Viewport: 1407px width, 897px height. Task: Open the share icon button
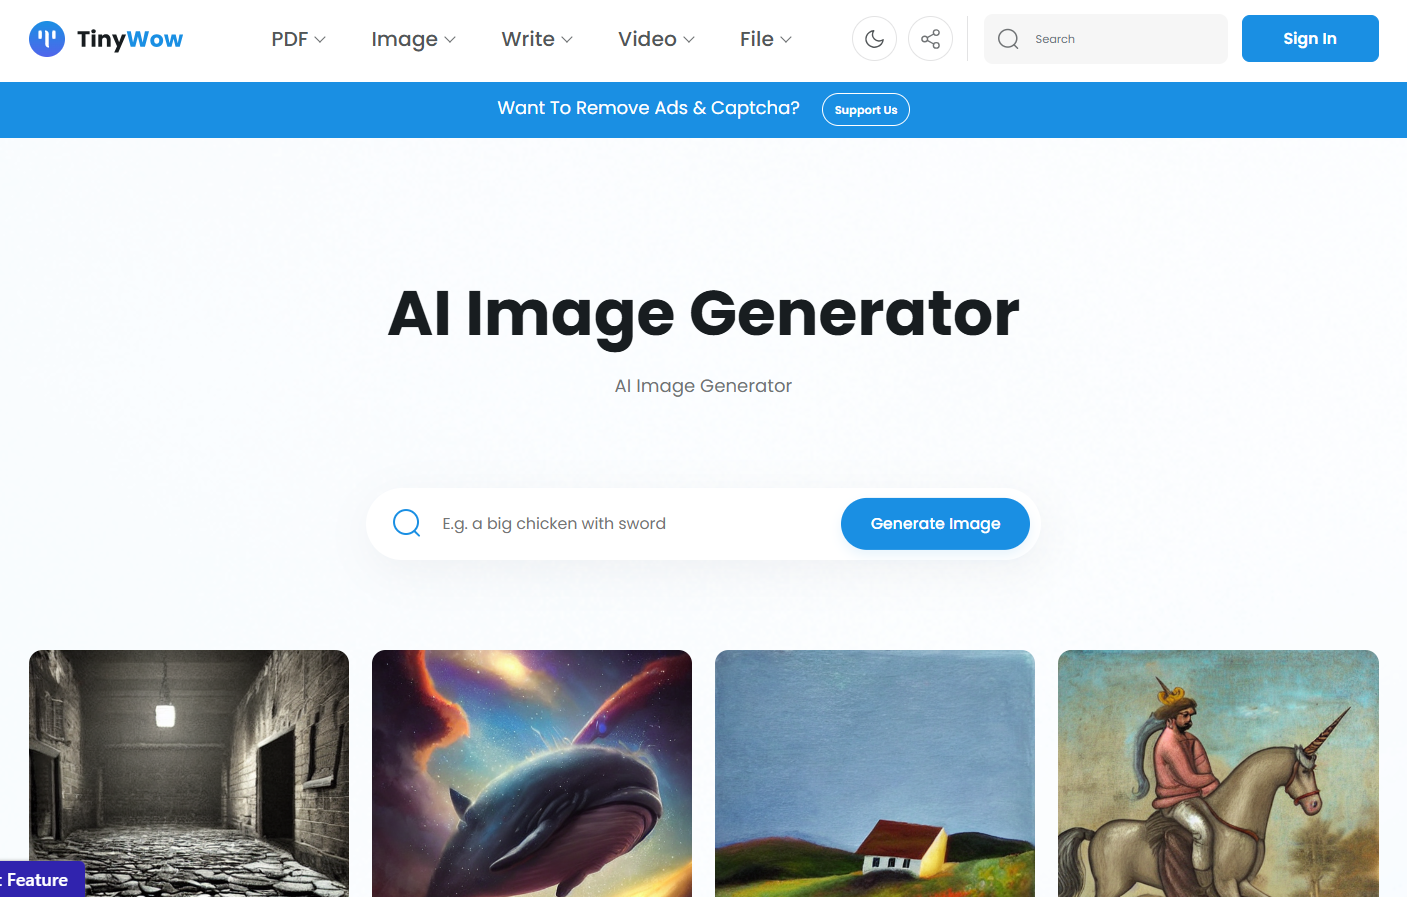click(x=930, y=39)
